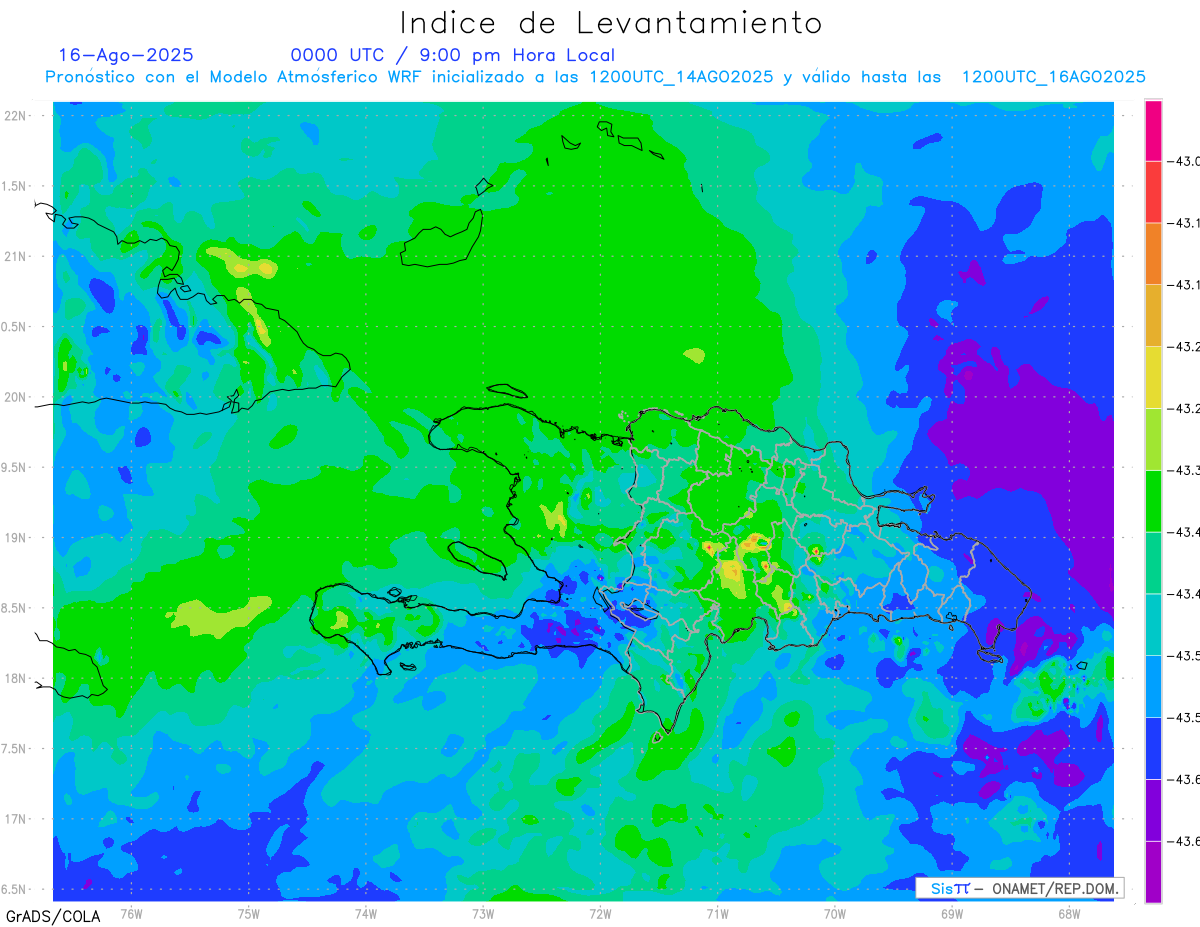Viewport: 1200px width, 927px height.
Task: Click the '1200UTC_14AGO2025' initialization time
Action: 681,77
